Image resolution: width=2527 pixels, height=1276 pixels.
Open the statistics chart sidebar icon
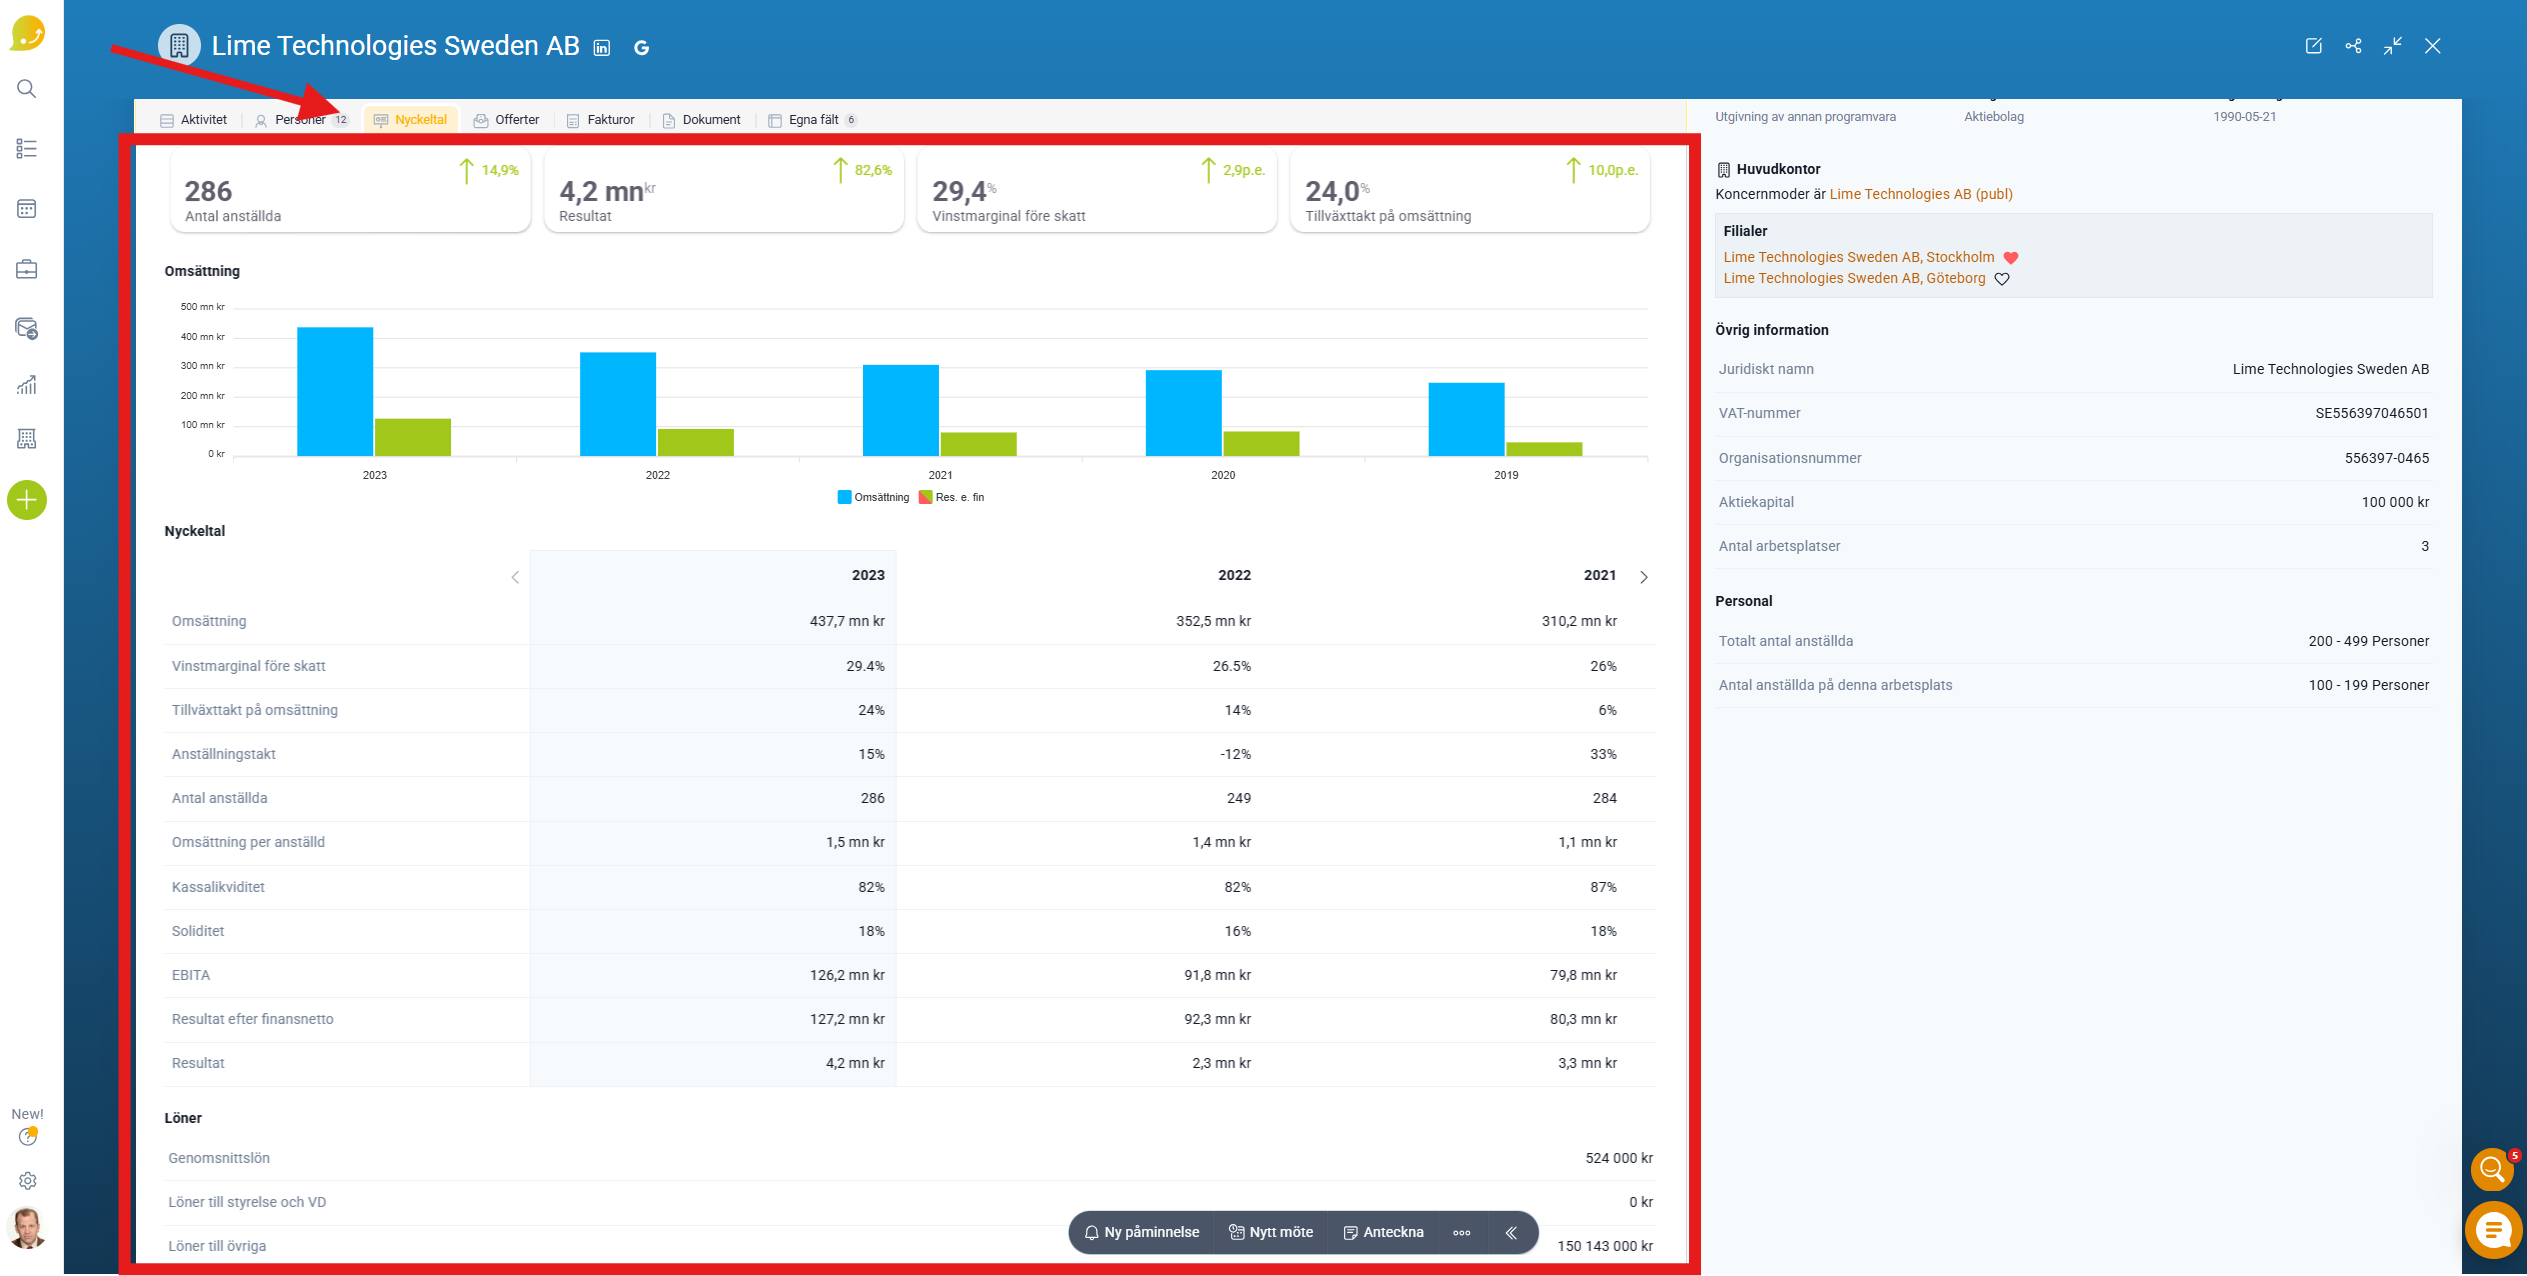pyautogui.click(x=27, y=385)
